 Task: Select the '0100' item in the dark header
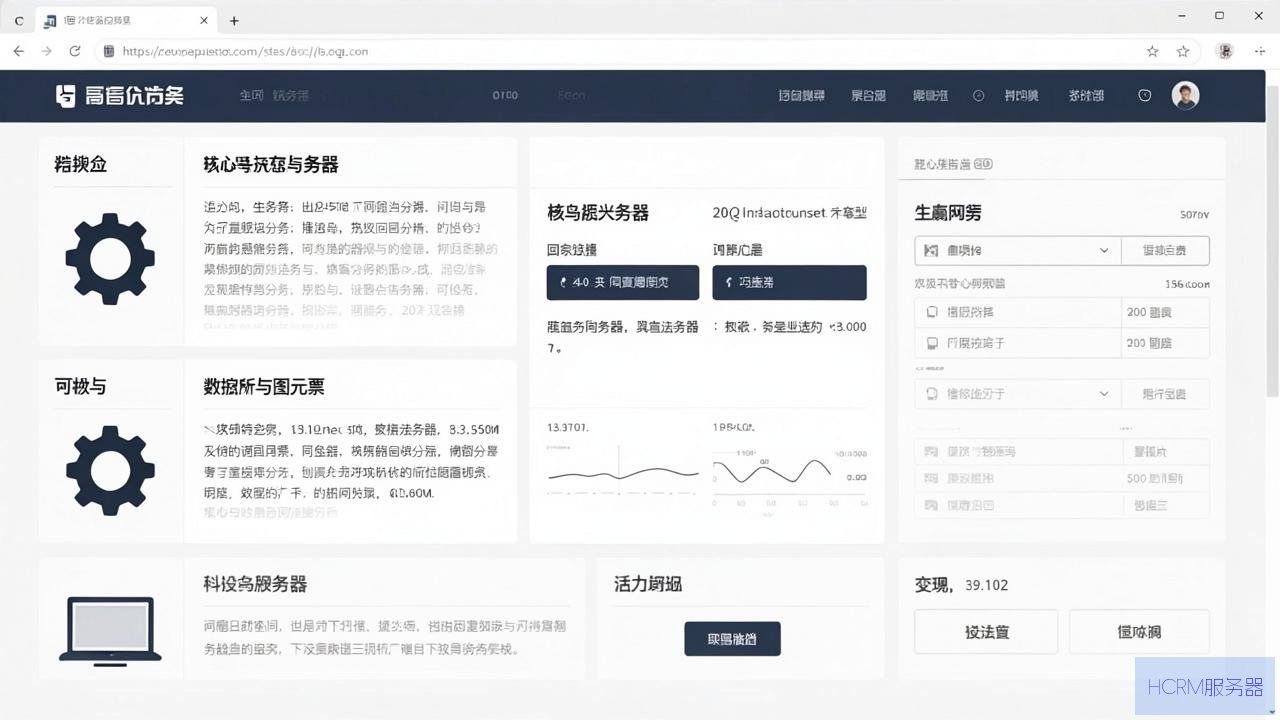click(505, 95)
